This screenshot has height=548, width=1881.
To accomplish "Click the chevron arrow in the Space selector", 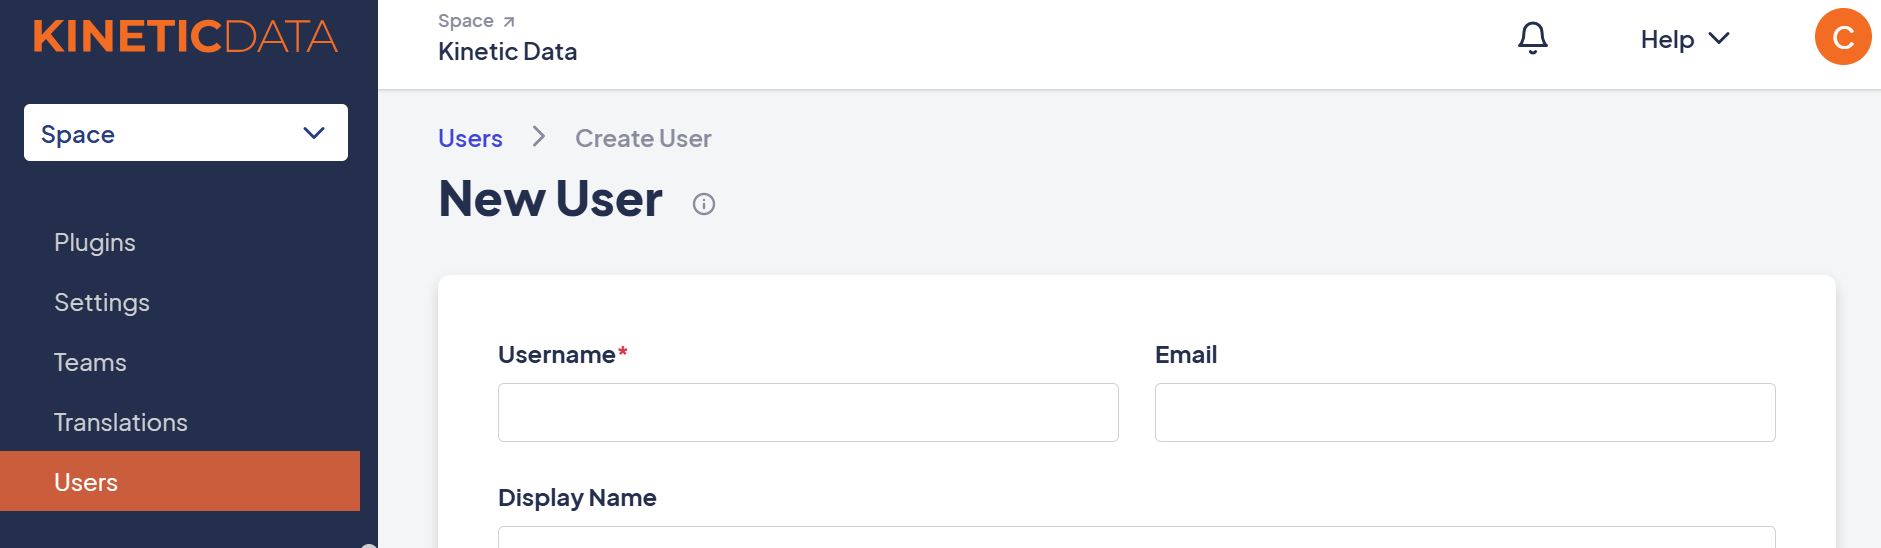I will coord(314,133).
